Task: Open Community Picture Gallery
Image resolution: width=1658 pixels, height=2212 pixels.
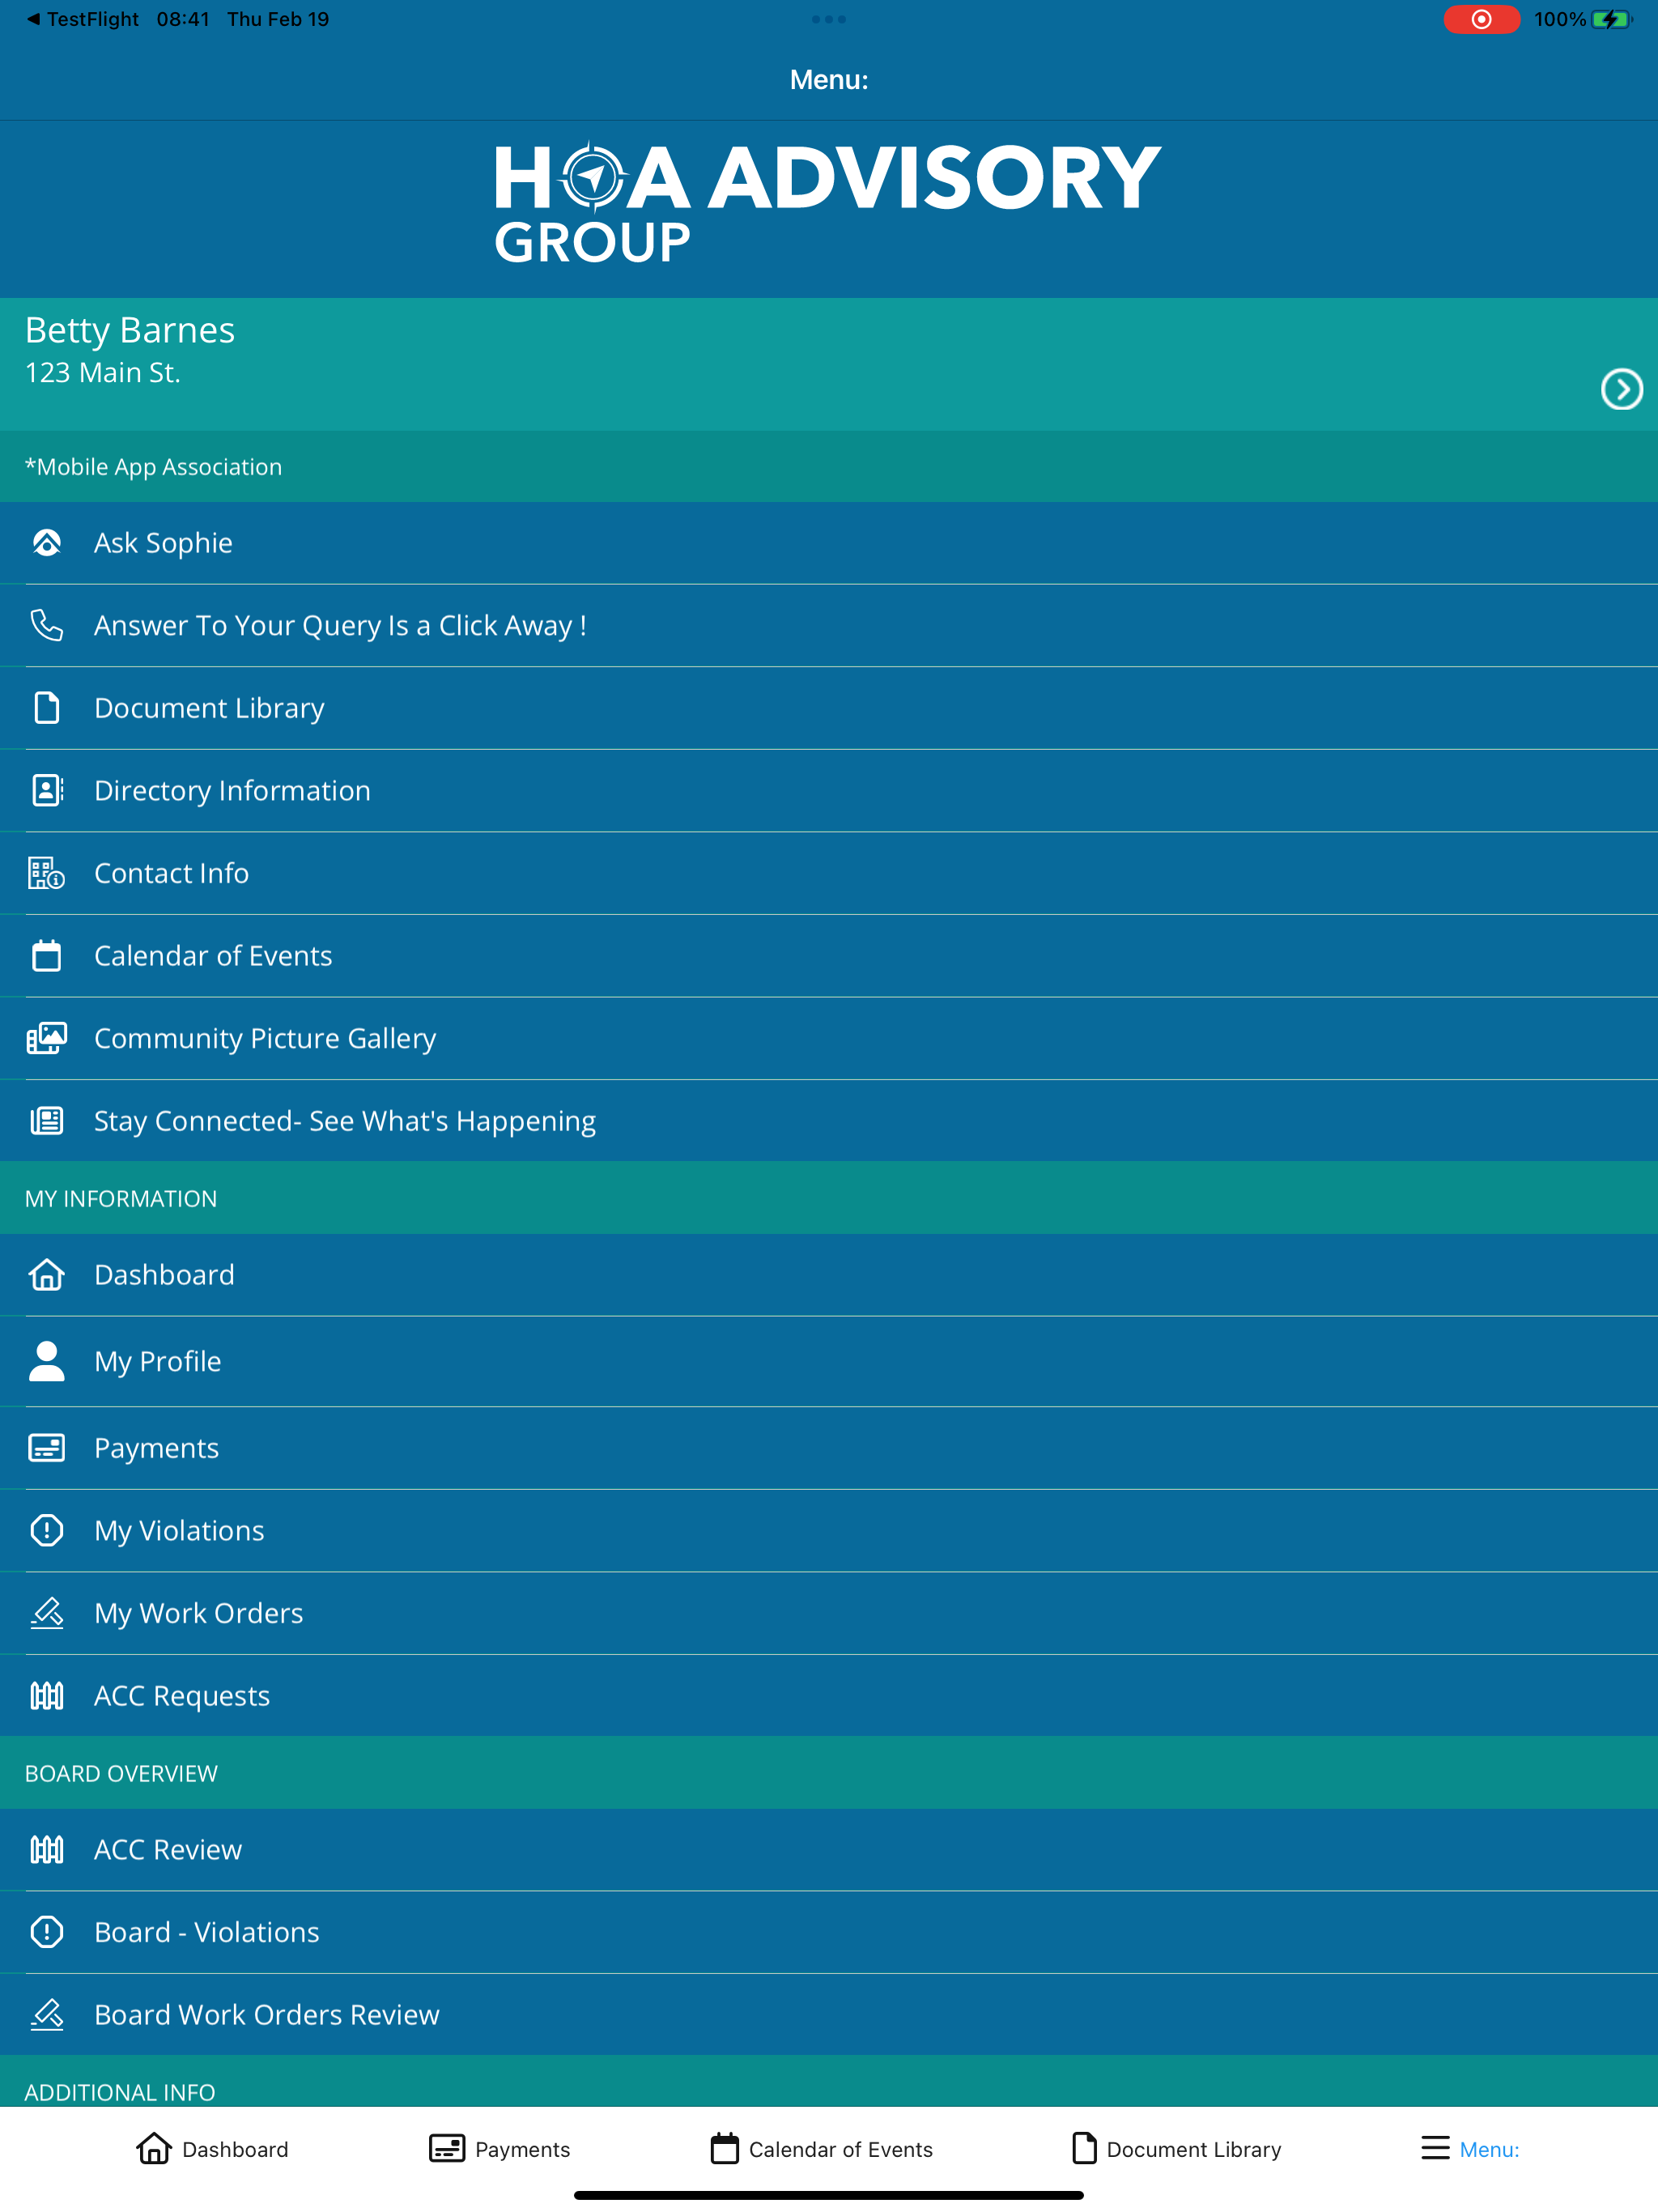Action: click(829, 1038)
